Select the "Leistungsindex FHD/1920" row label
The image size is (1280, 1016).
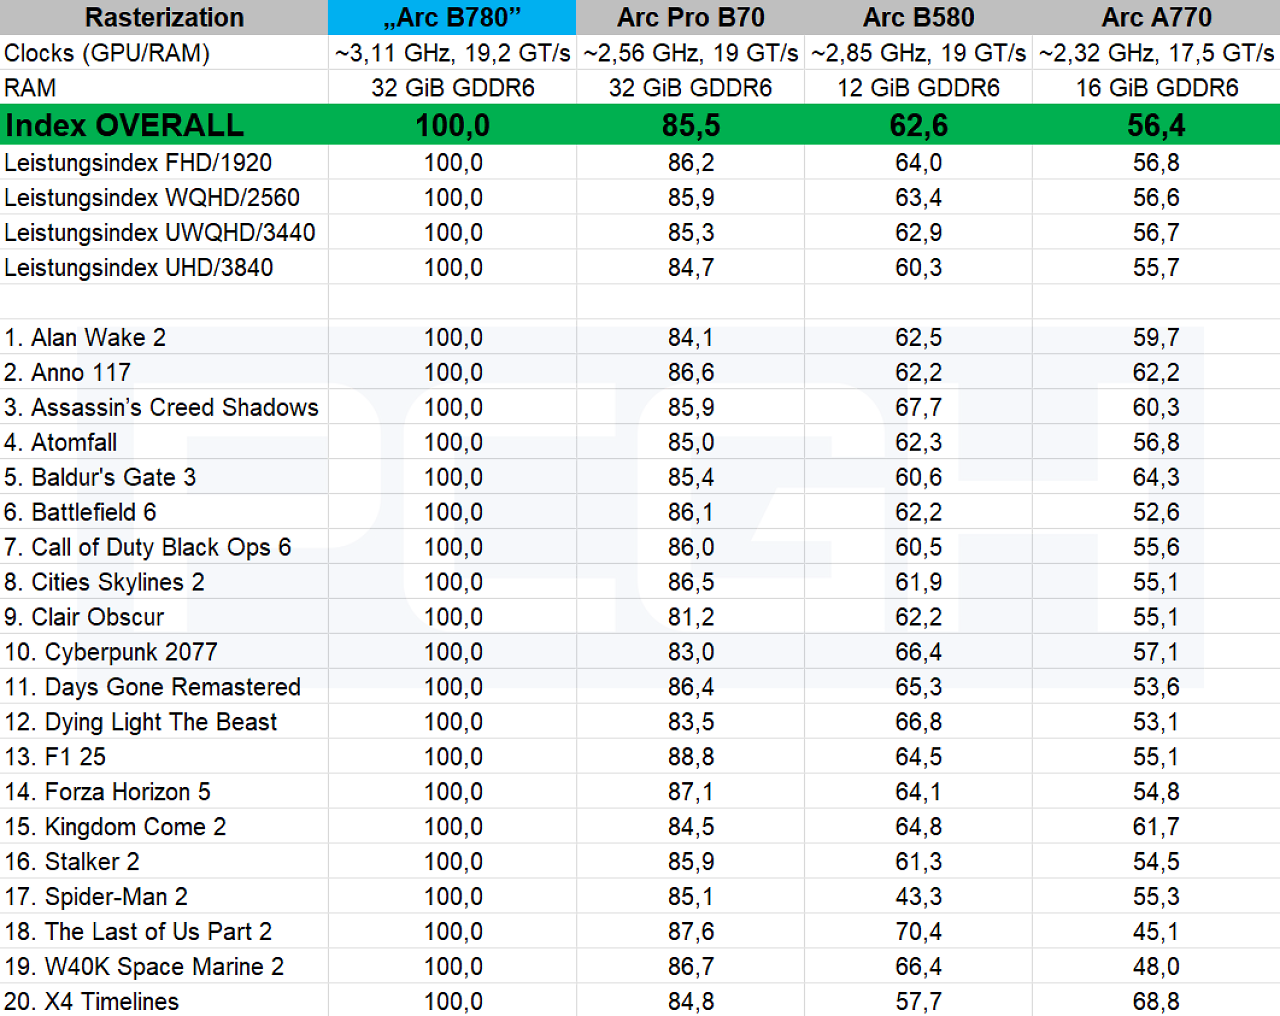click(138, 163)
